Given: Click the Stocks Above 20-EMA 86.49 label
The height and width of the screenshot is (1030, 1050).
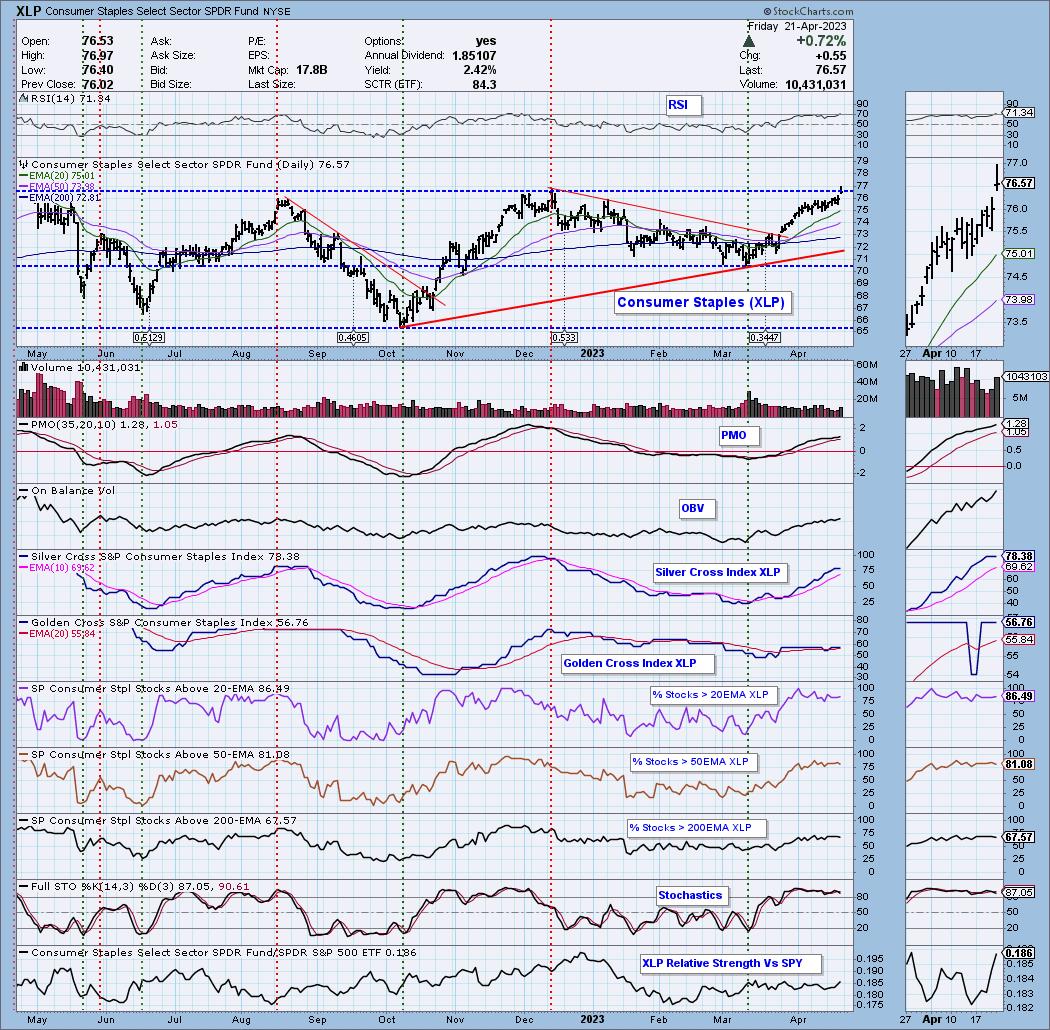Looking at the screenshot, I should pyautogui.click(x=155, y=688).
